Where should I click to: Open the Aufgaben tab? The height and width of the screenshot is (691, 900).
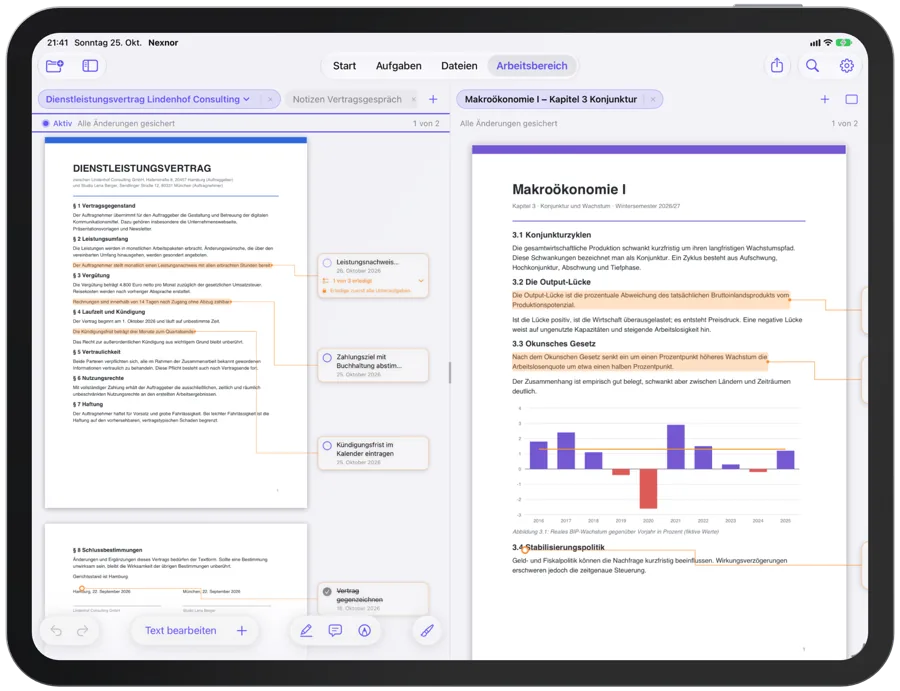click(x=398, y=66)
